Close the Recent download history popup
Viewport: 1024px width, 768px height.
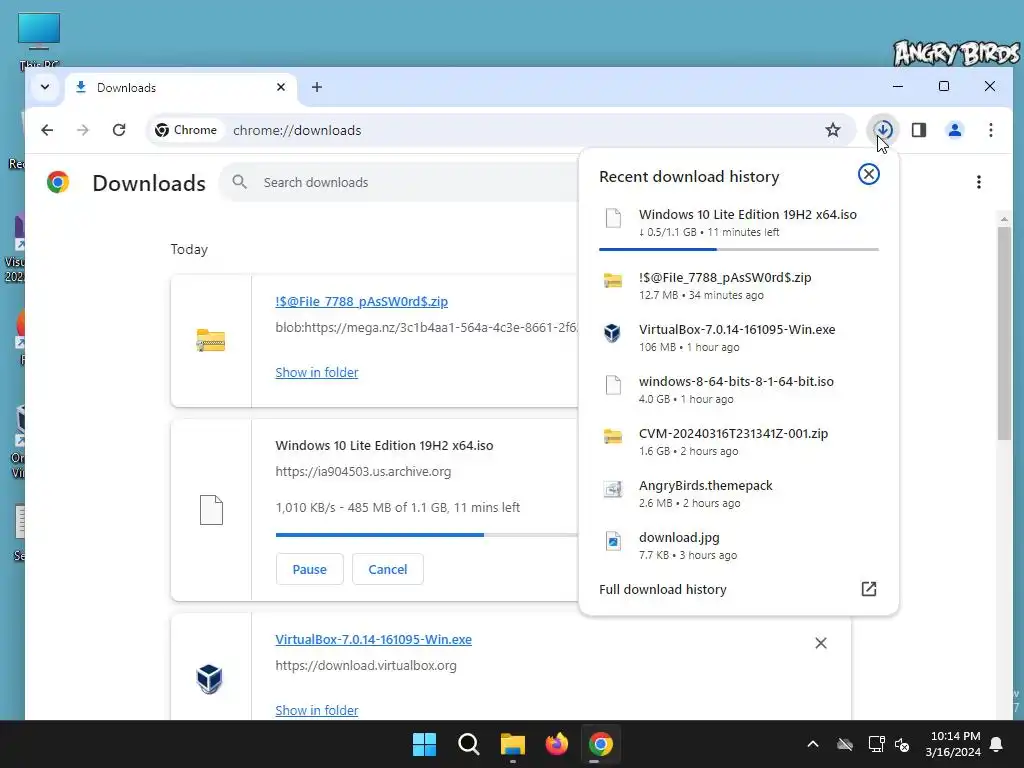869,174
